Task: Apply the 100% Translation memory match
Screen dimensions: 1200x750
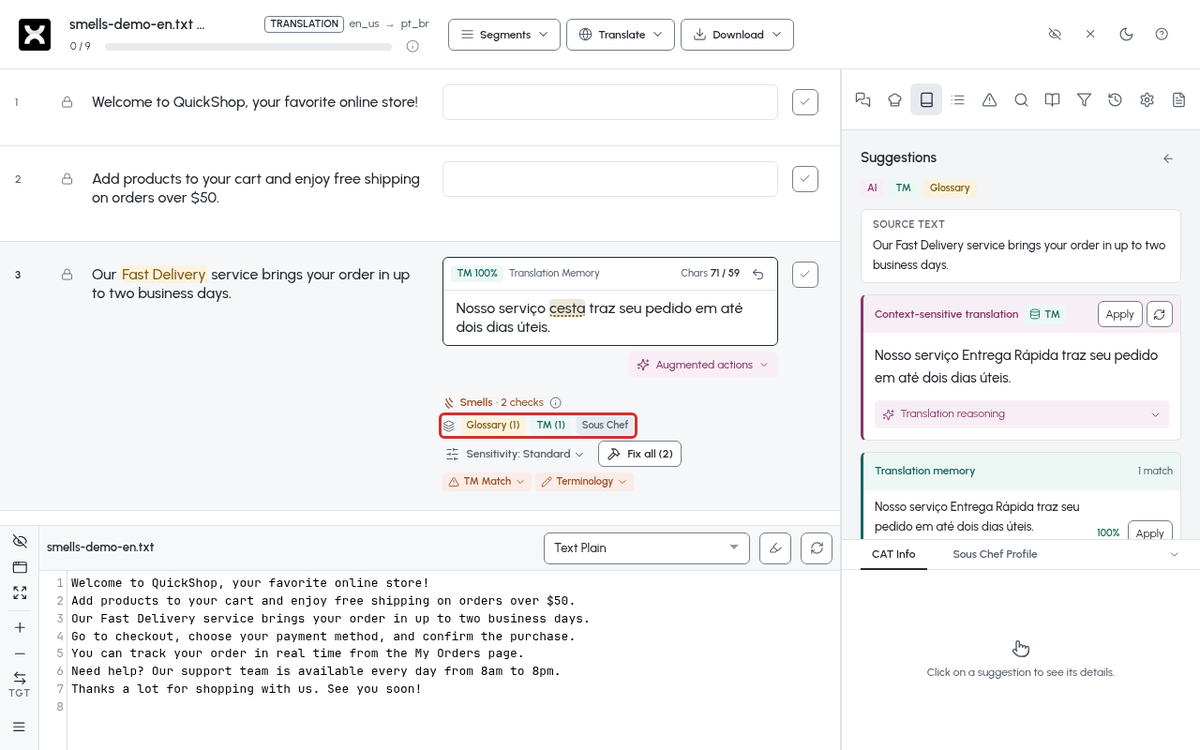Action: tap(1150, 533)
